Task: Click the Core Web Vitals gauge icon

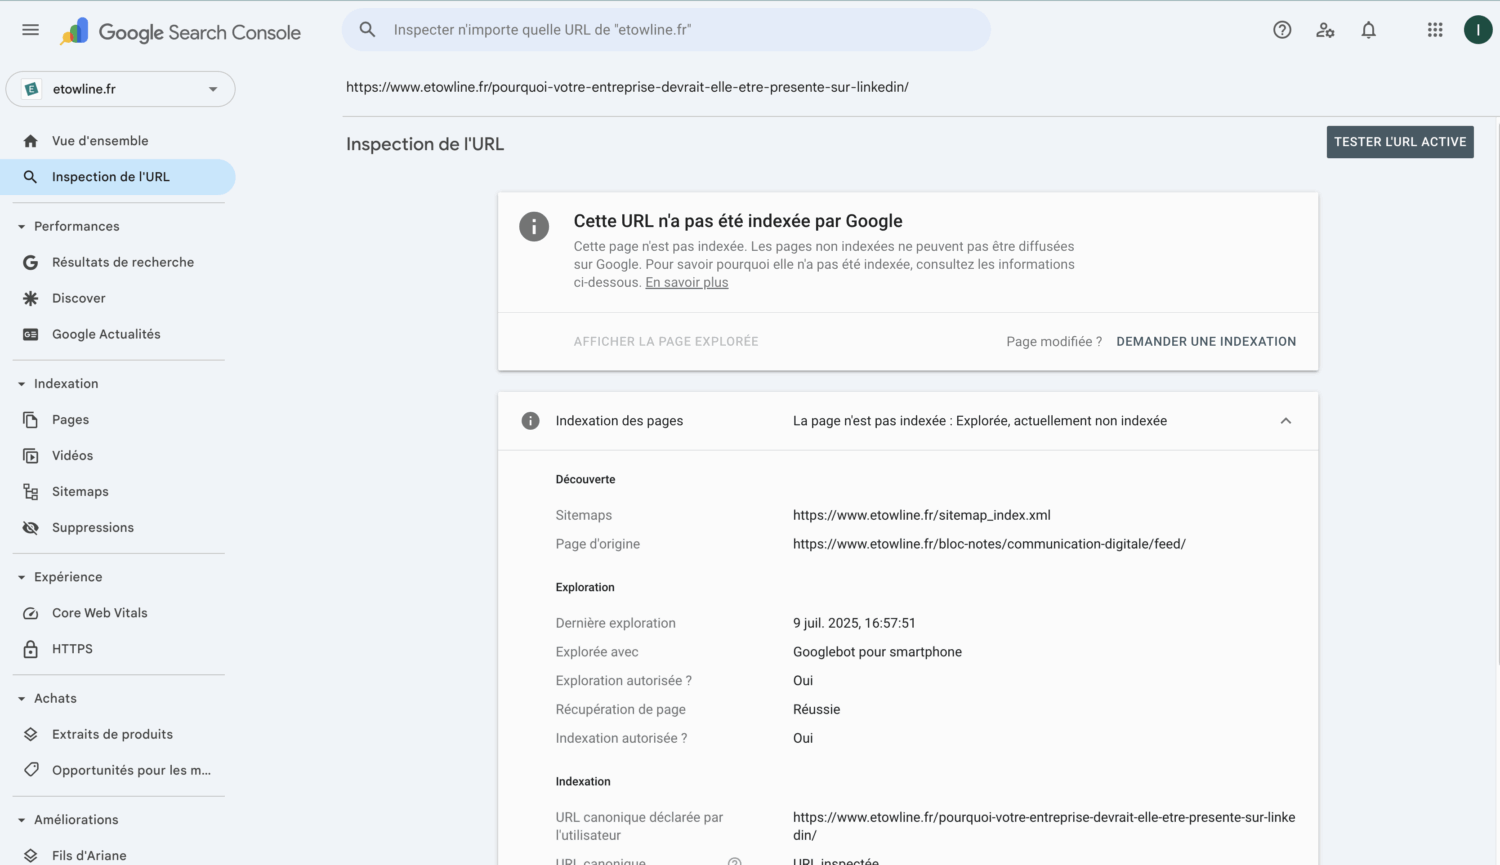Action: point(31,613)
